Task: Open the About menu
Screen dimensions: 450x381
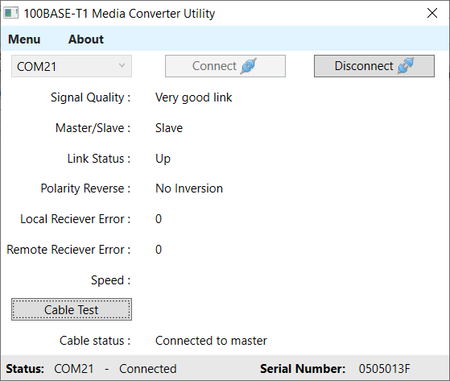Action: point(86,39)
